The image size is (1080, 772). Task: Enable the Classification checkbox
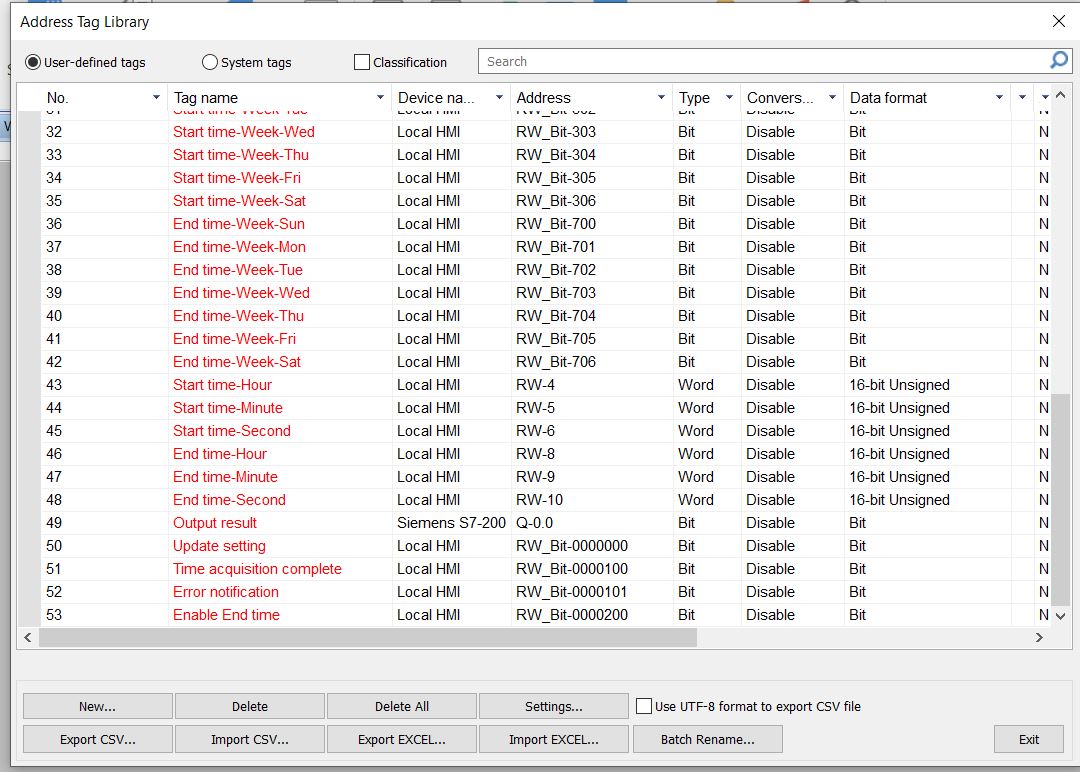pos(362,62)
